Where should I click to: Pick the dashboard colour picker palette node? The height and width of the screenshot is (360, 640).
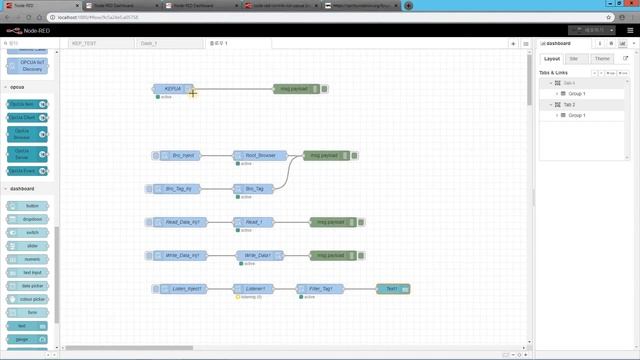click(27, 299)
